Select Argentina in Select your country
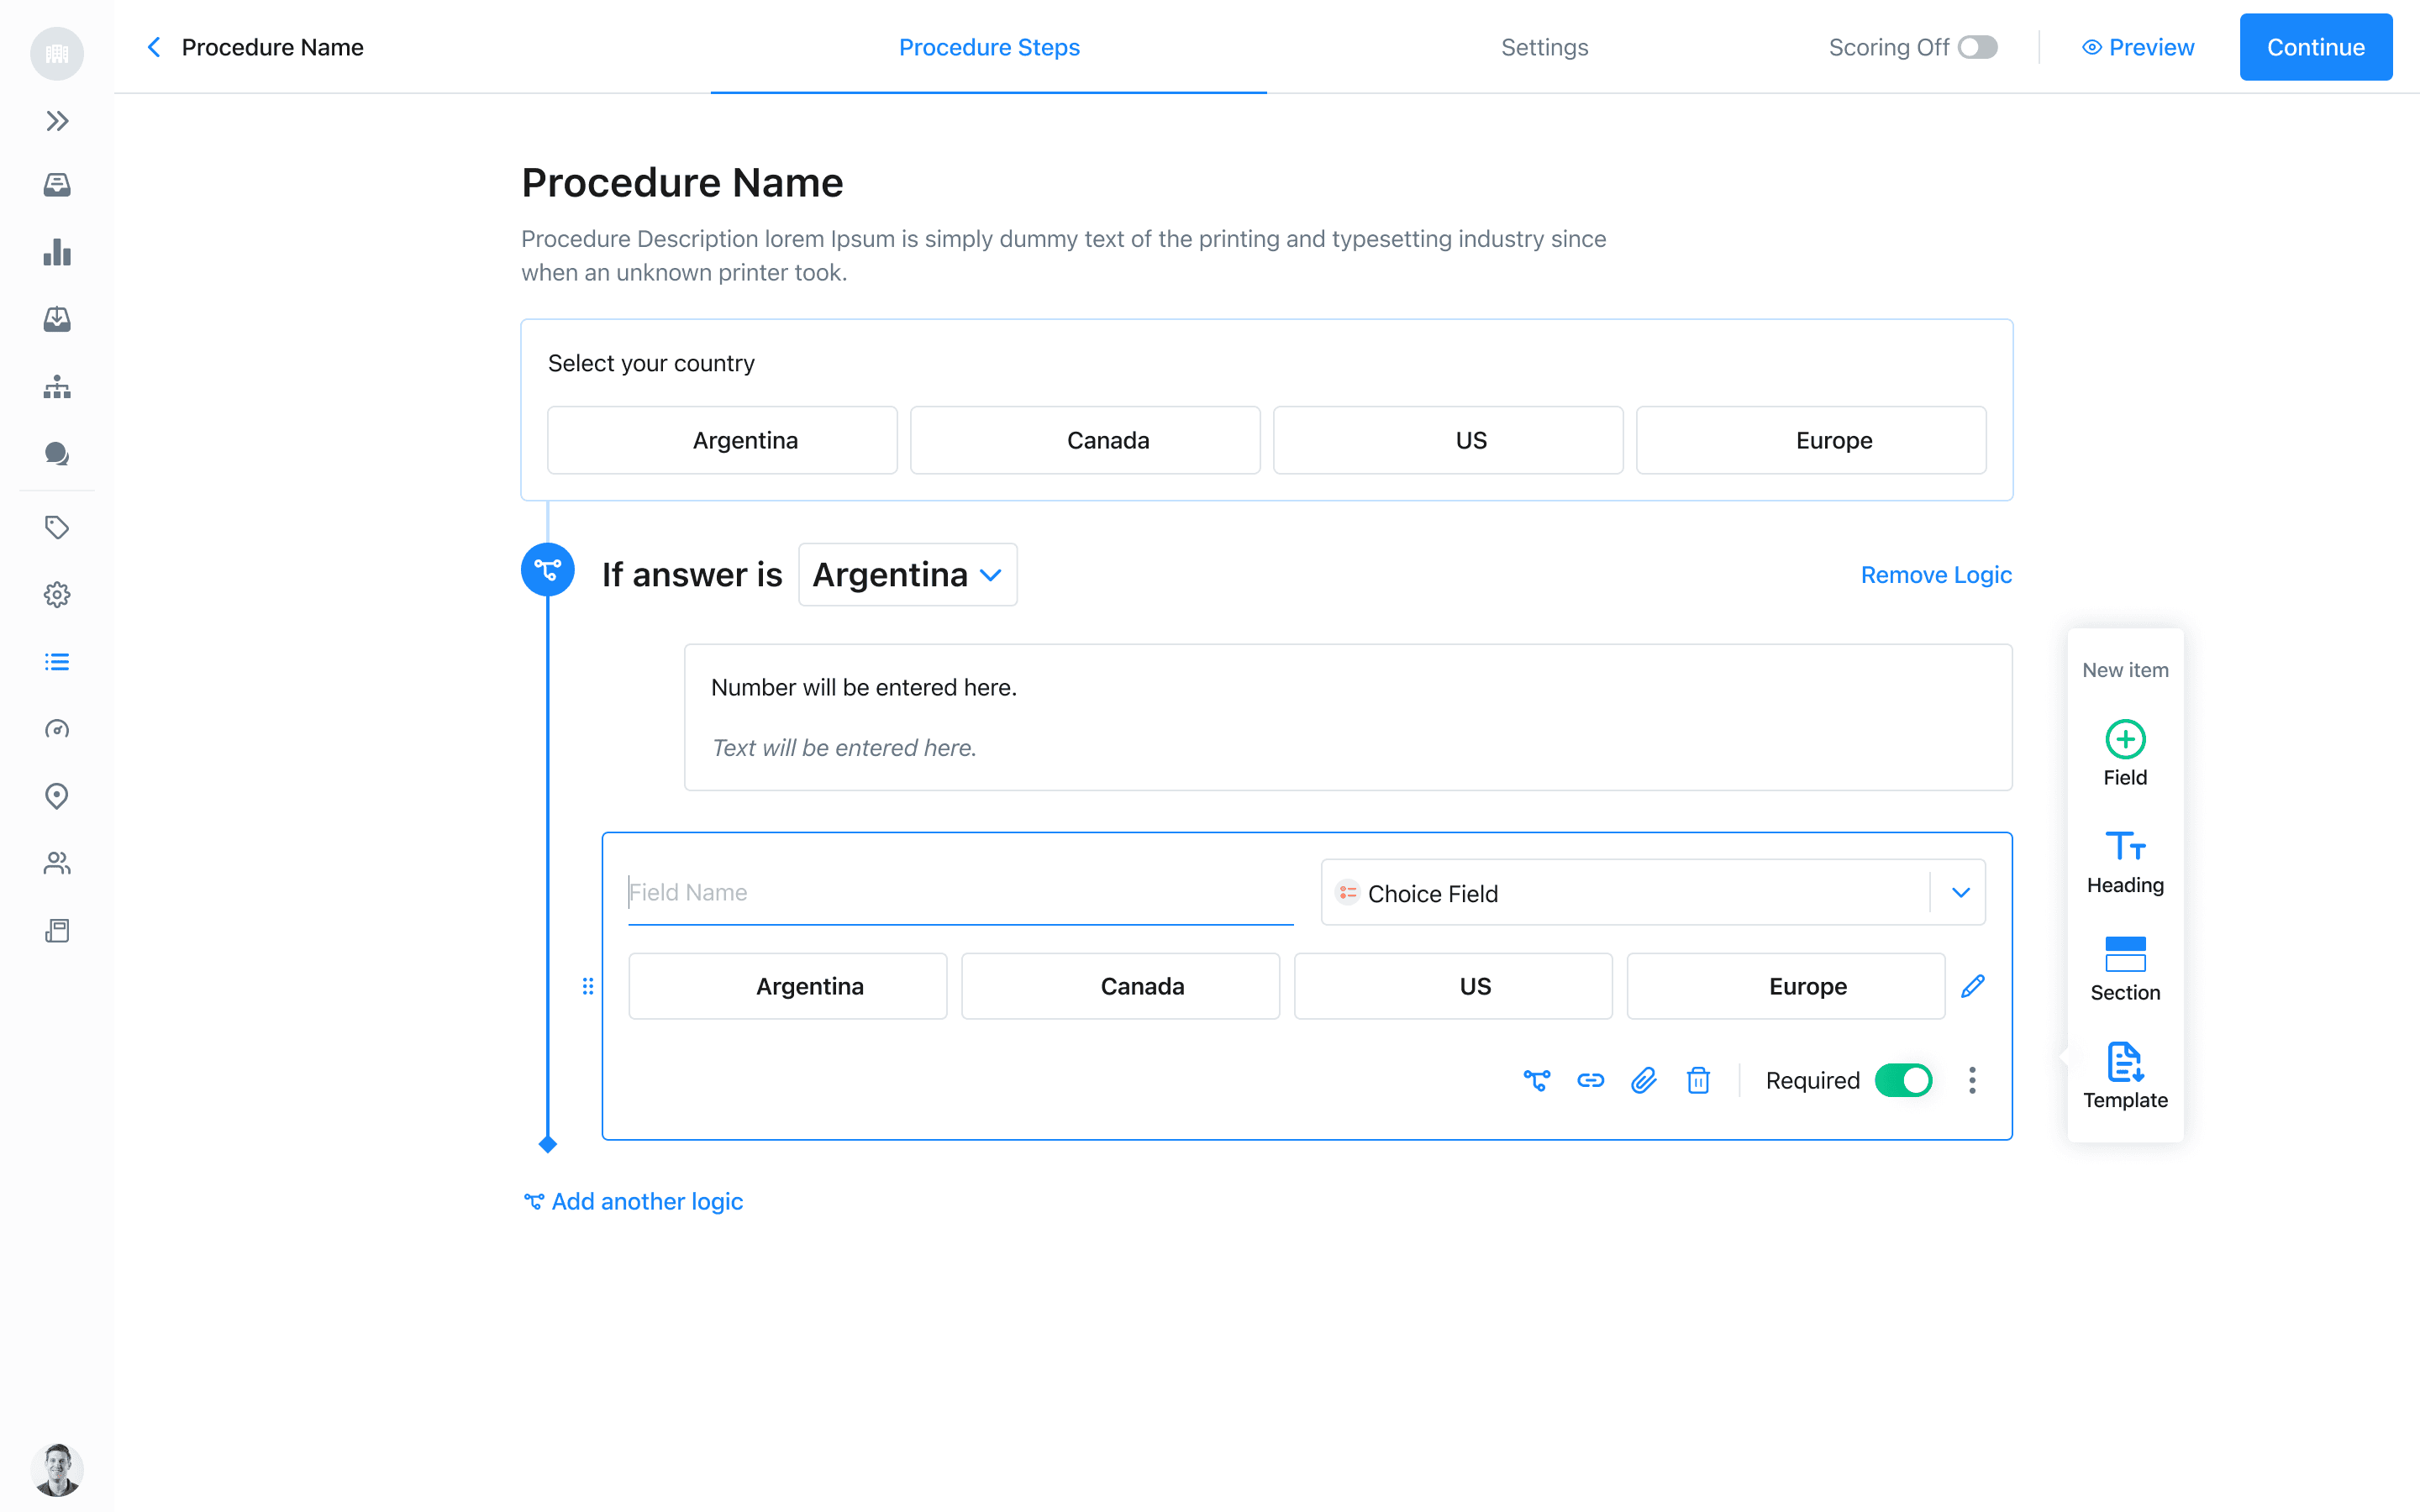The image size is (2420, 1512). 722,440
